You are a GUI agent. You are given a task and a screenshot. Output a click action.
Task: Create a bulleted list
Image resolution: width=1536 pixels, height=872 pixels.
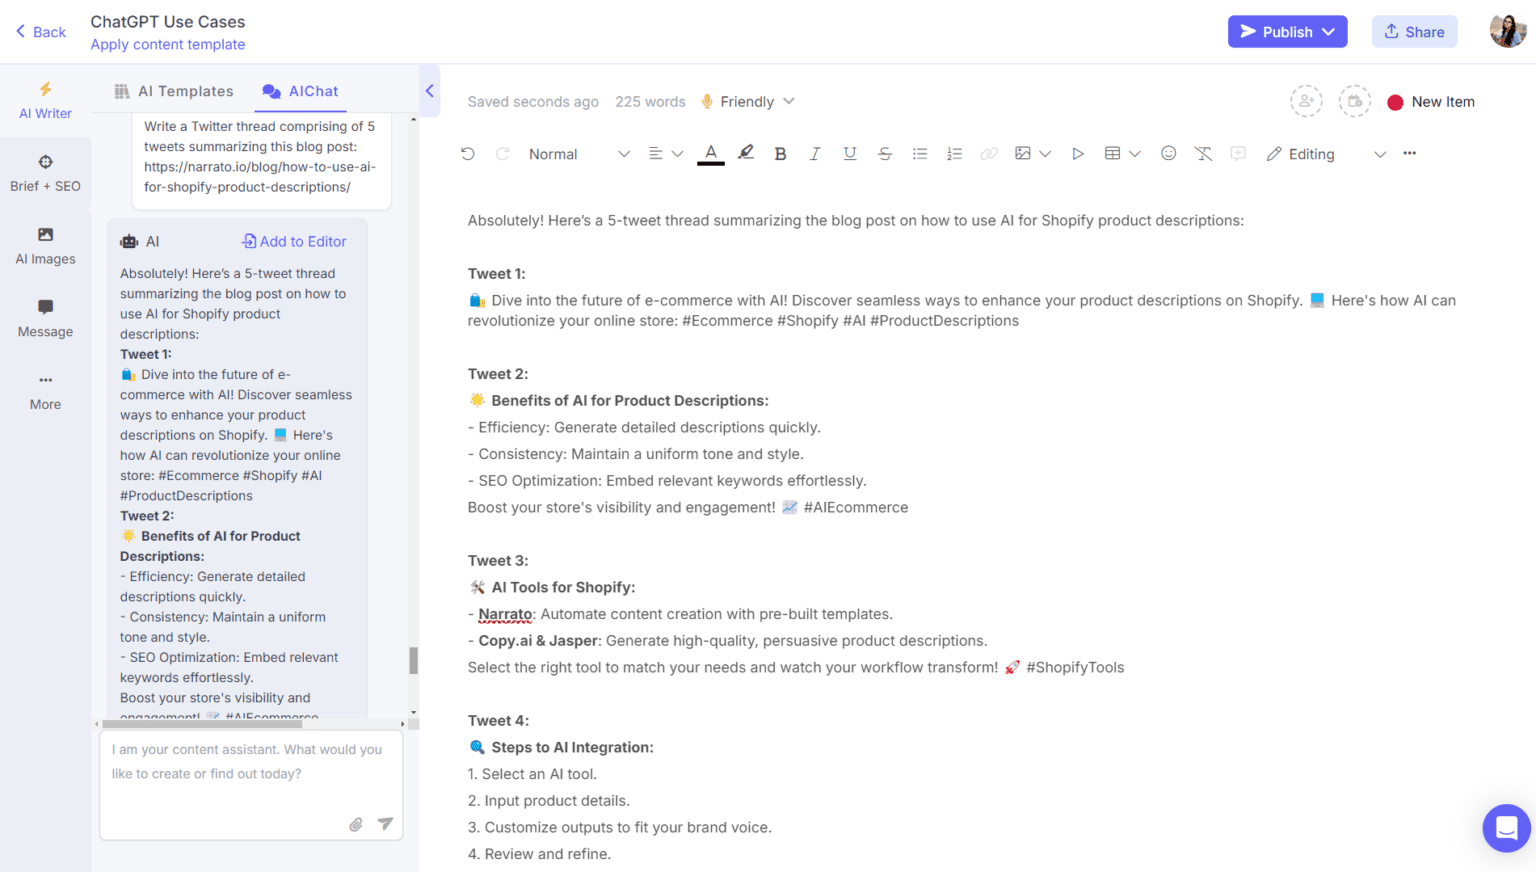point(919,153)
